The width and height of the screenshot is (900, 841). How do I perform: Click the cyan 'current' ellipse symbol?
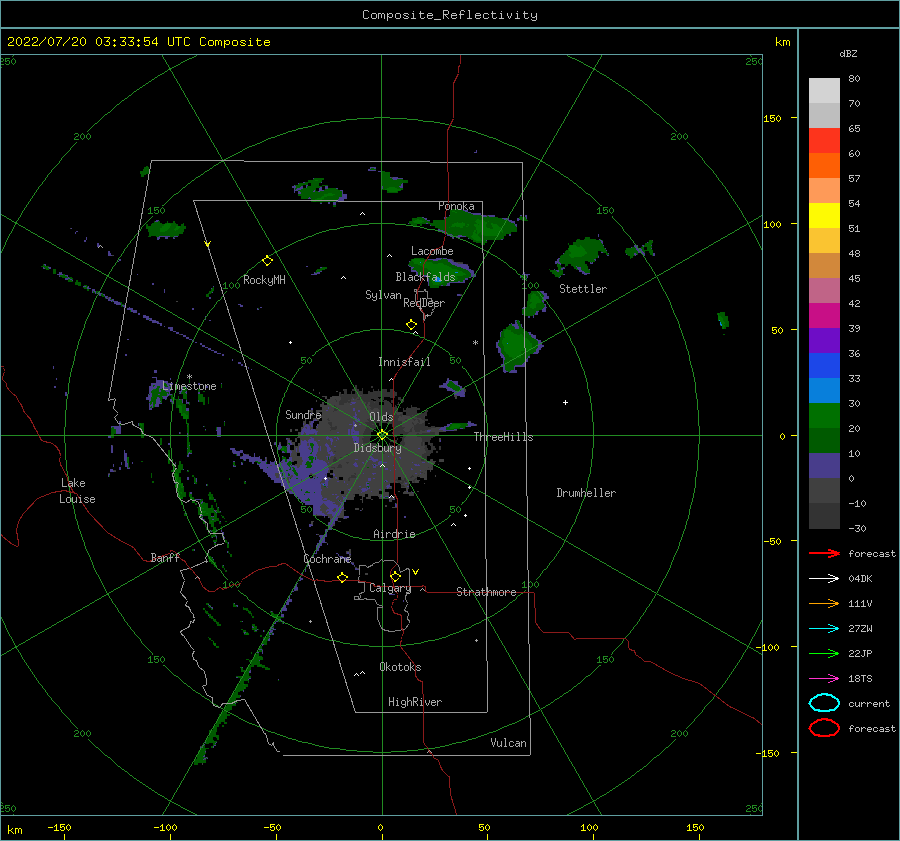click(824, 703)
